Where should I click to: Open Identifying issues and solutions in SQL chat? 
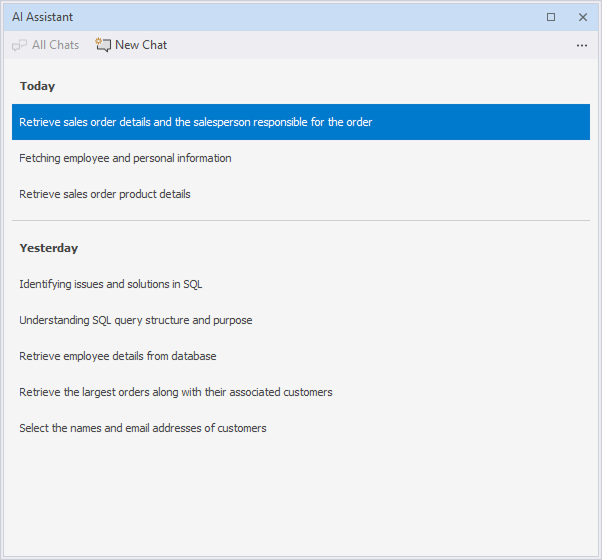point(111,284)
